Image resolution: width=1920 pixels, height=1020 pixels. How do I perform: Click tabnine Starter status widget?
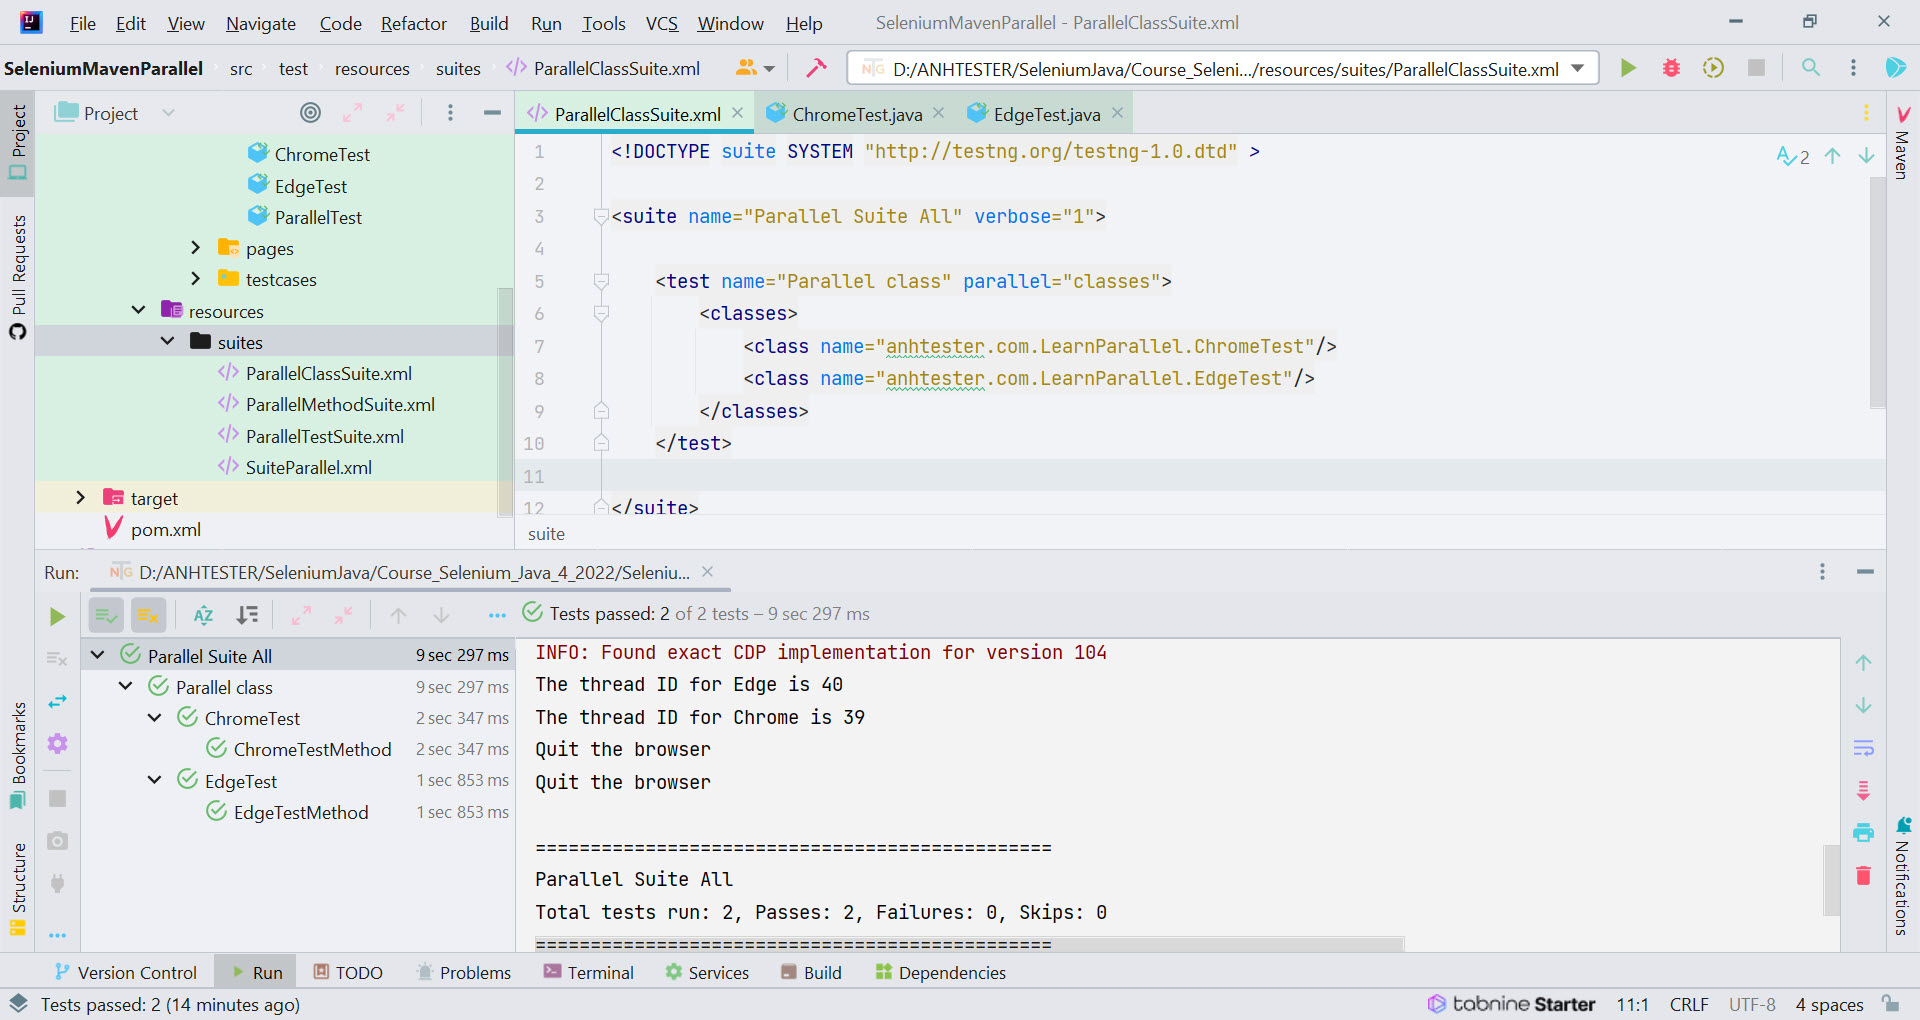click(1511, 1004)
